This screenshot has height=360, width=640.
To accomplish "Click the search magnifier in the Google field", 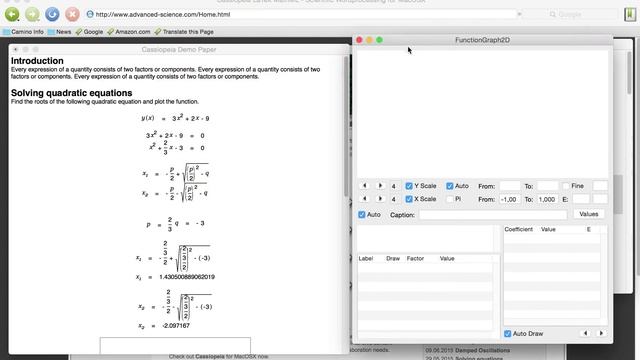I will 553,15.
